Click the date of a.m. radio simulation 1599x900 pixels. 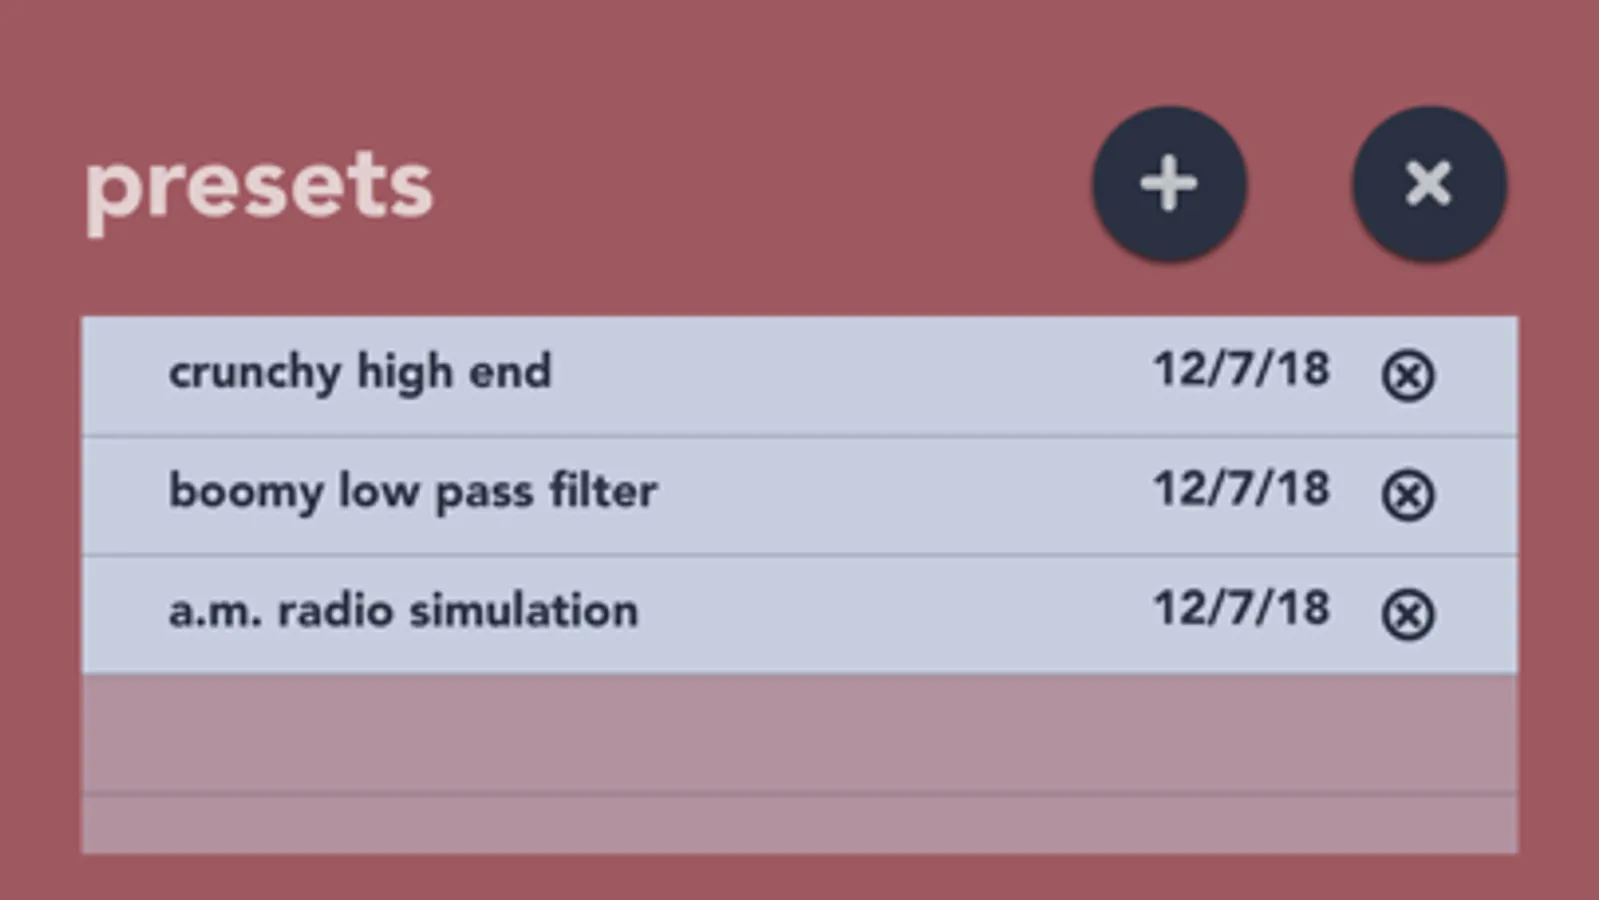click(1242, 609)
